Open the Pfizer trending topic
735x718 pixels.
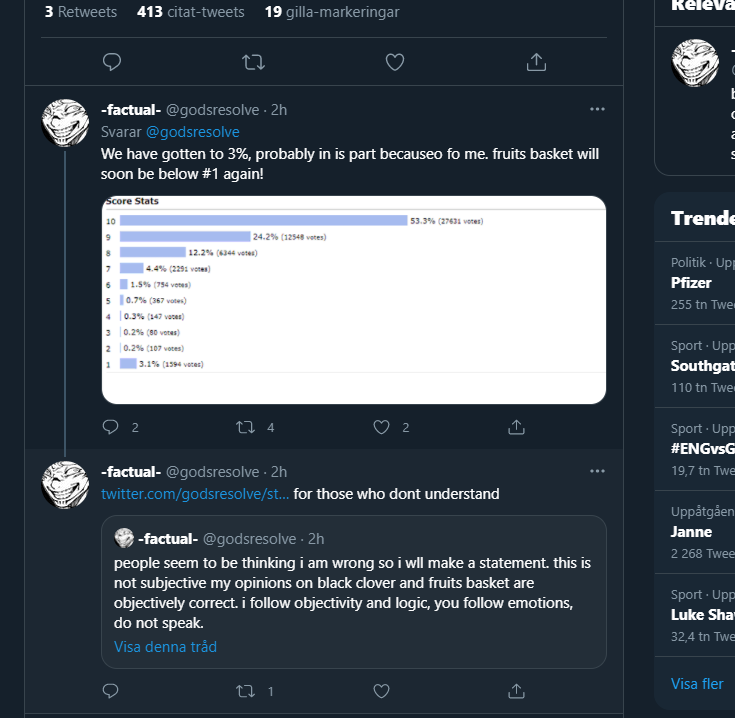tap(691, 283)
